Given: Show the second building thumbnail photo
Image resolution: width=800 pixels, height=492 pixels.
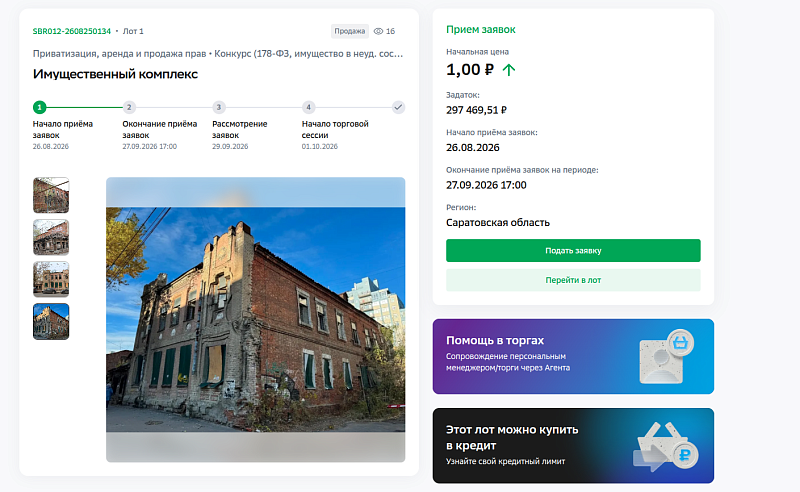Looking at the screenshot, I should [51, 237].
